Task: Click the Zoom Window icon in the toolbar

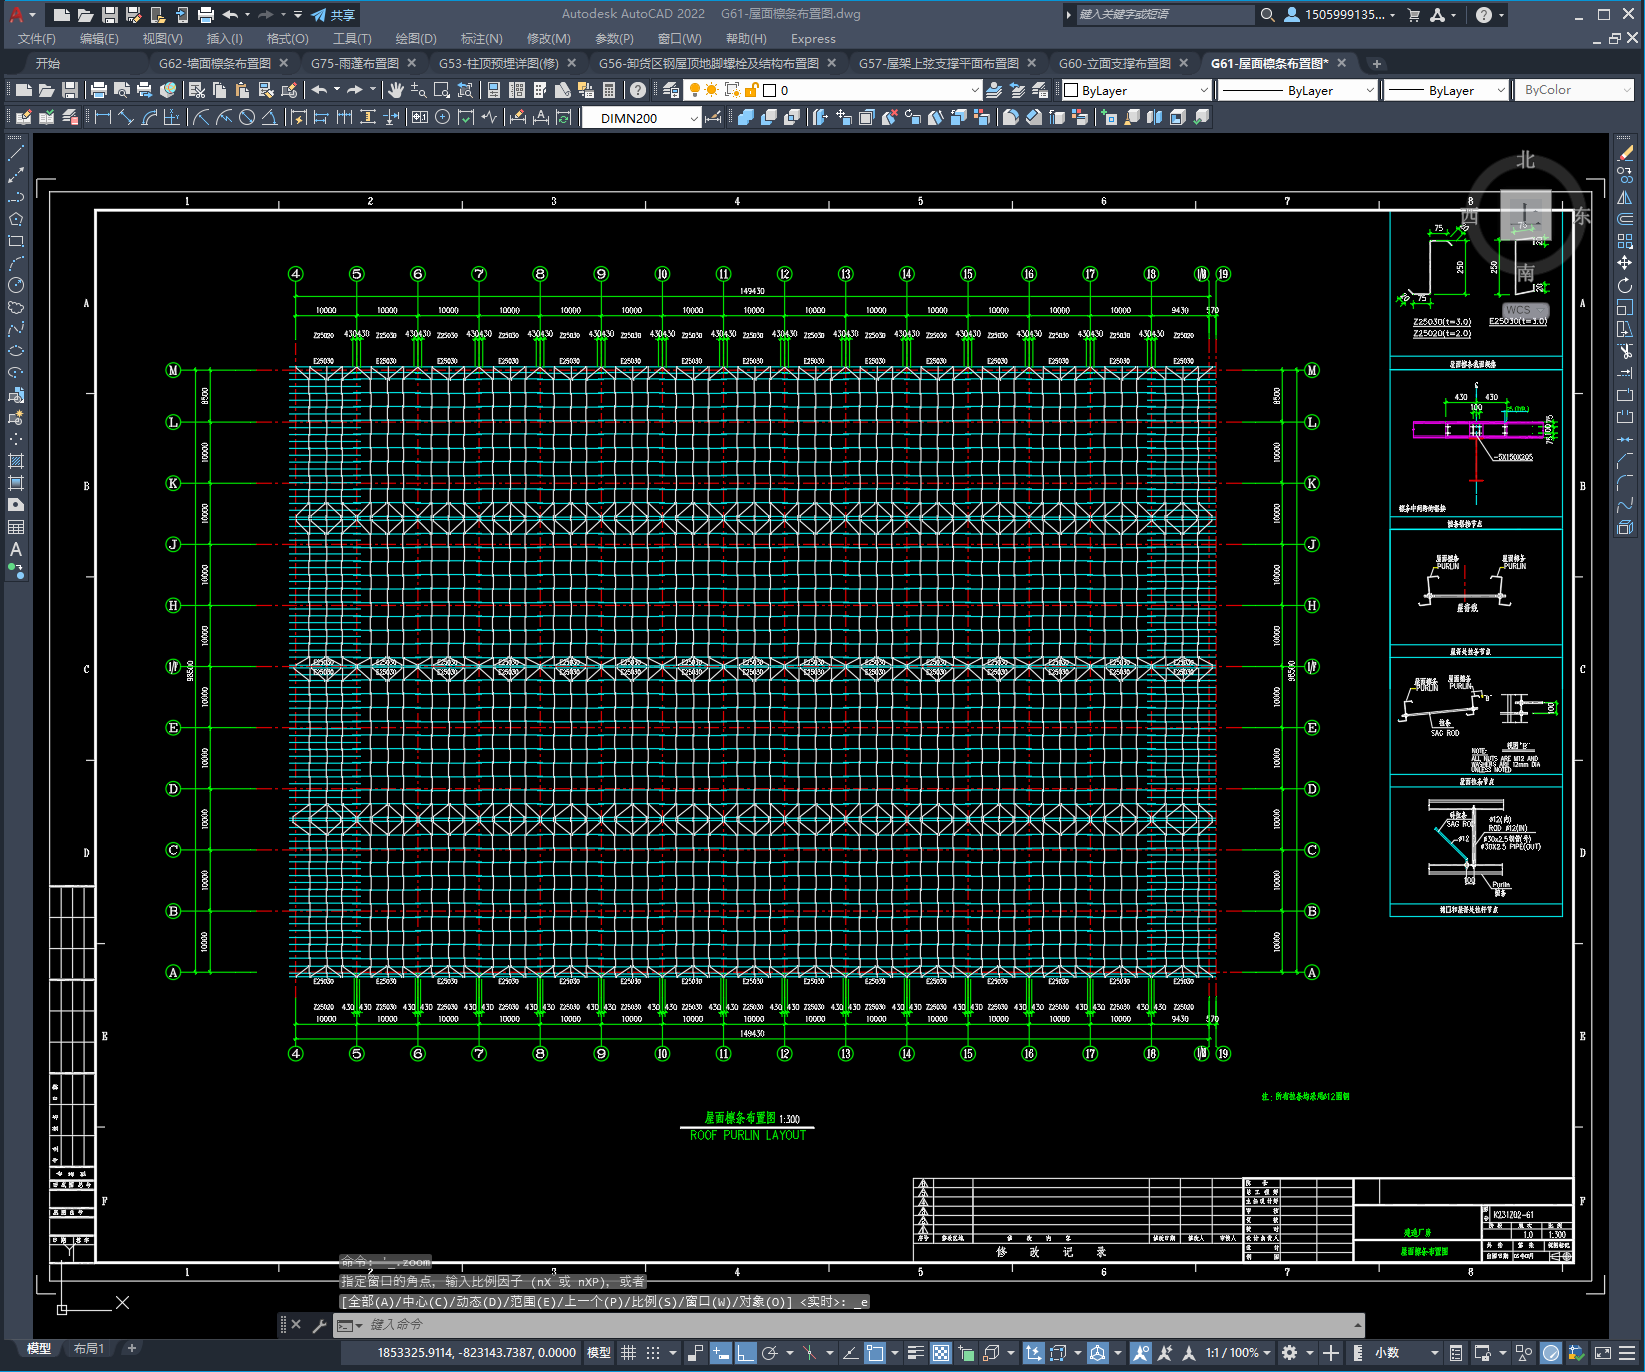Action: tap(442, 90)
